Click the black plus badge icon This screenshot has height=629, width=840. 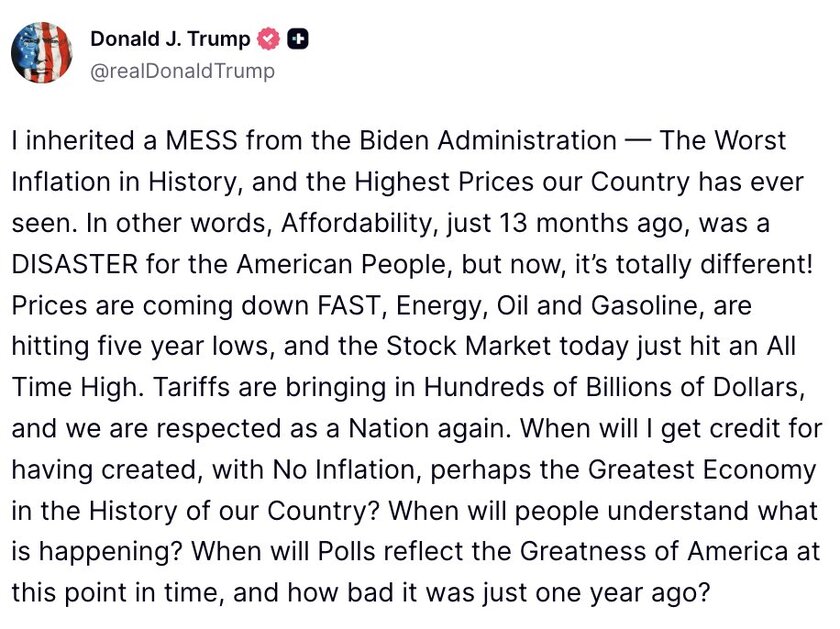coord(297,39)
